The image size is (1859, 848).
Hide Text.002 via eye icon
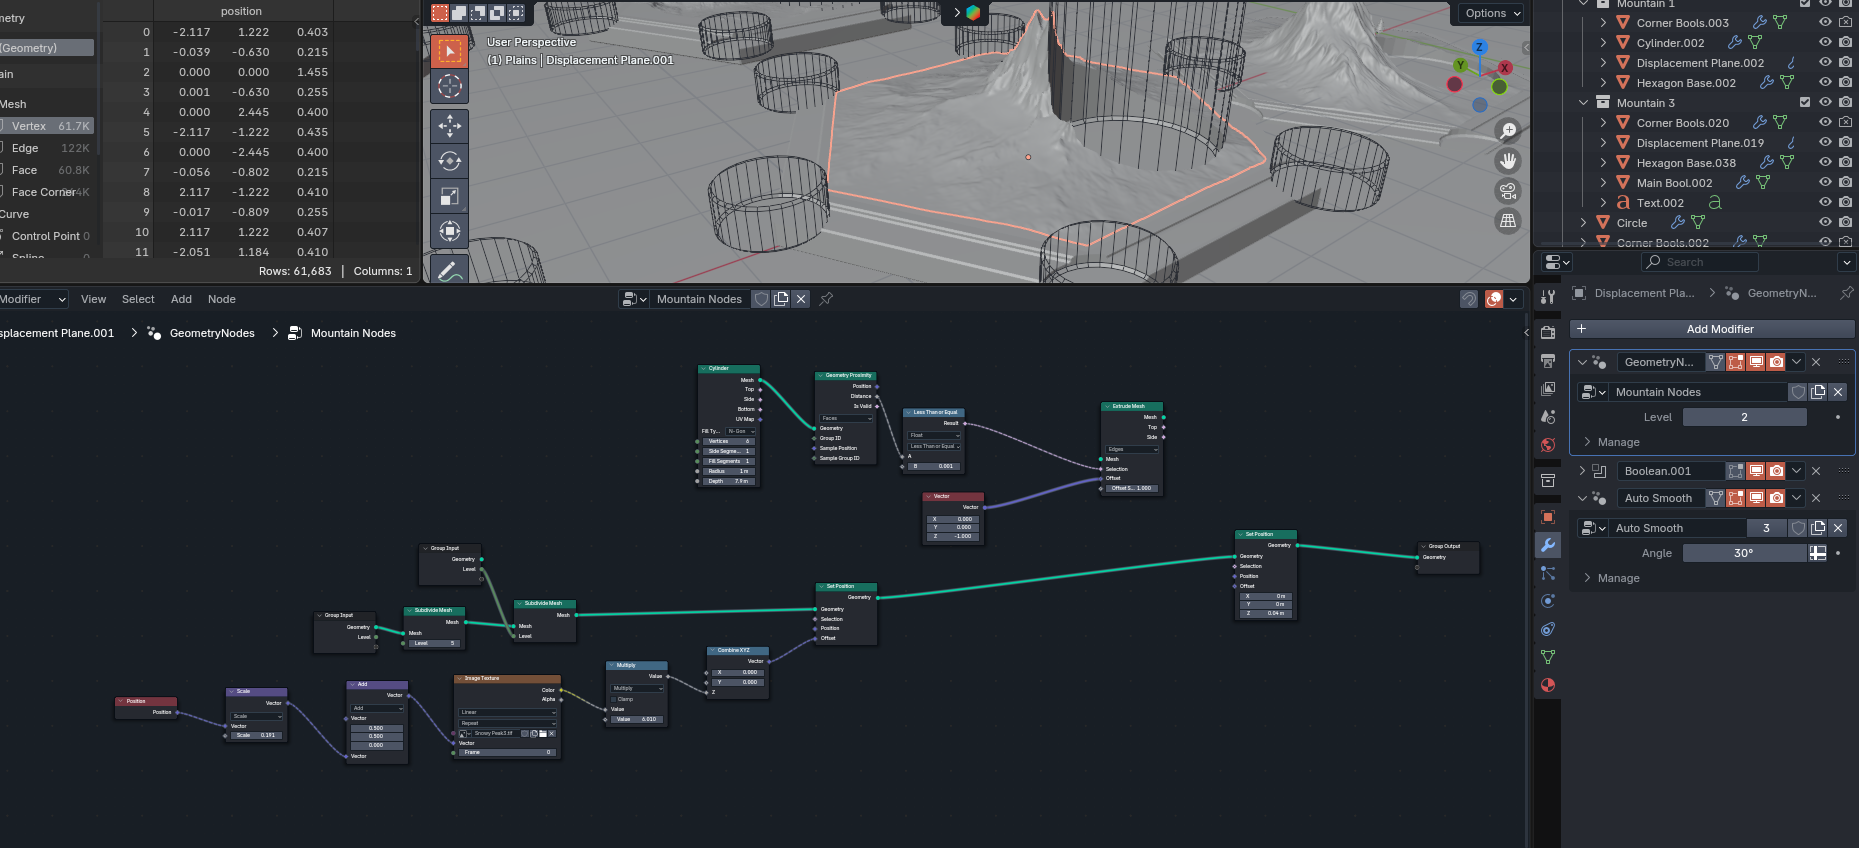(1825, 202)
